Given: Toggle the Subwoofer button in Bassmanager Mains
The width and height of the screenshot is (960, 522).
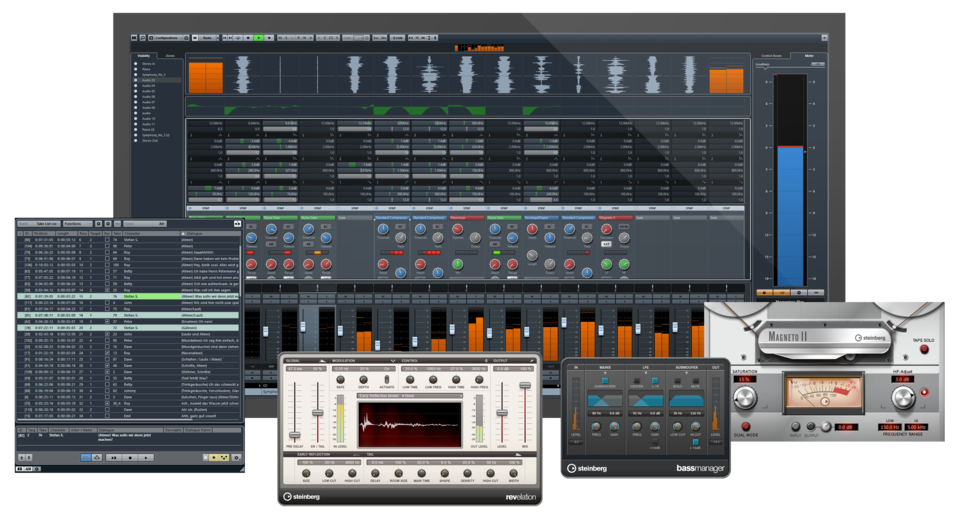Looking at the screenshot, I should point(605,381).
